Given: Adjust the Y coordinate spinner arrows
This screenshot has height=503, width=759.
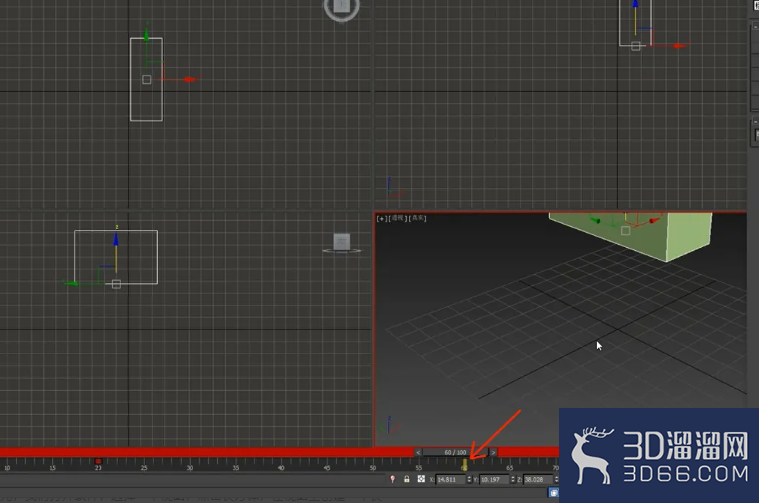Looking at the screenshot, I should click(513, 480).
